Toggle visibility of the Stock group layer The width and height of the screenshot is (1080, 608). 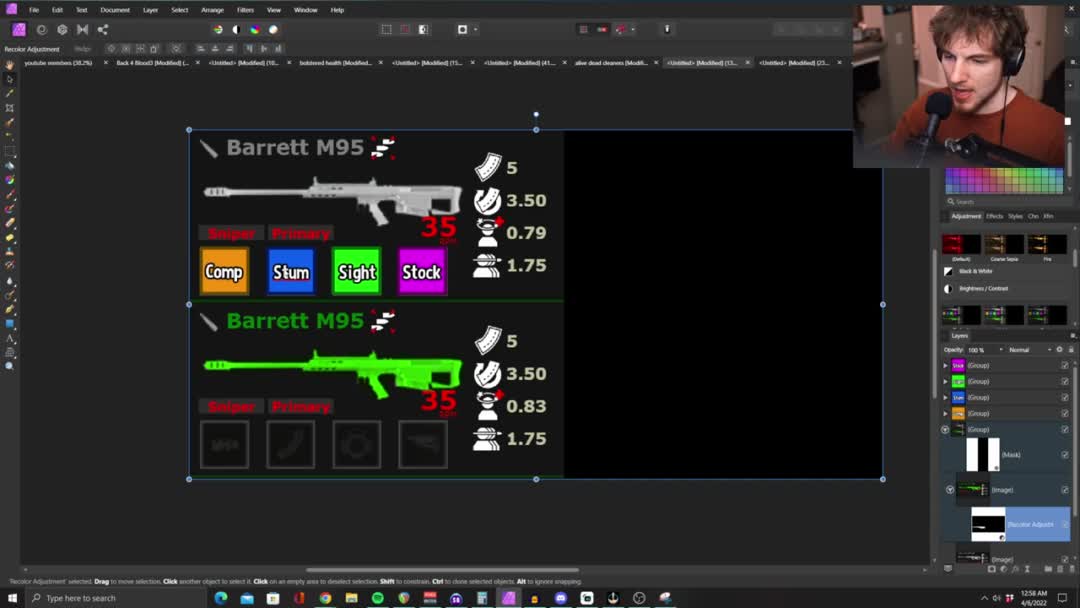1065,366
